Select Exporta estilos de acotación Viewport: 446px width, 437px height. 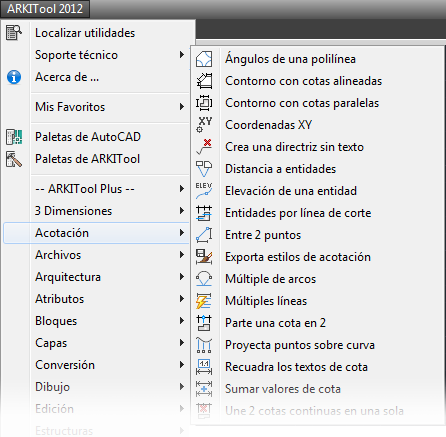(298, 257)
